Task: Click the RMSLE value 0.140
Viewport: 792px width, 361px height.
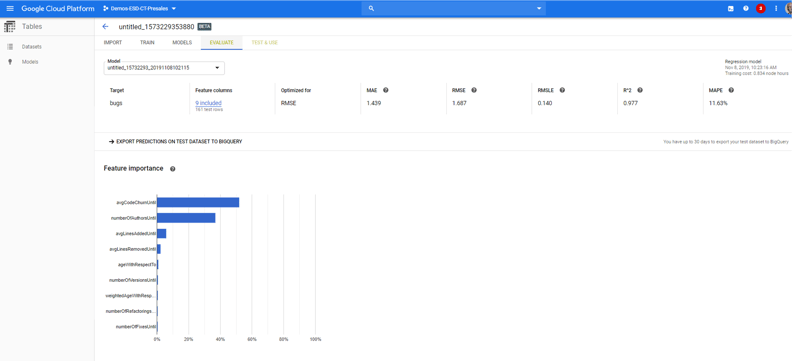Action: [x=544, y=103]
